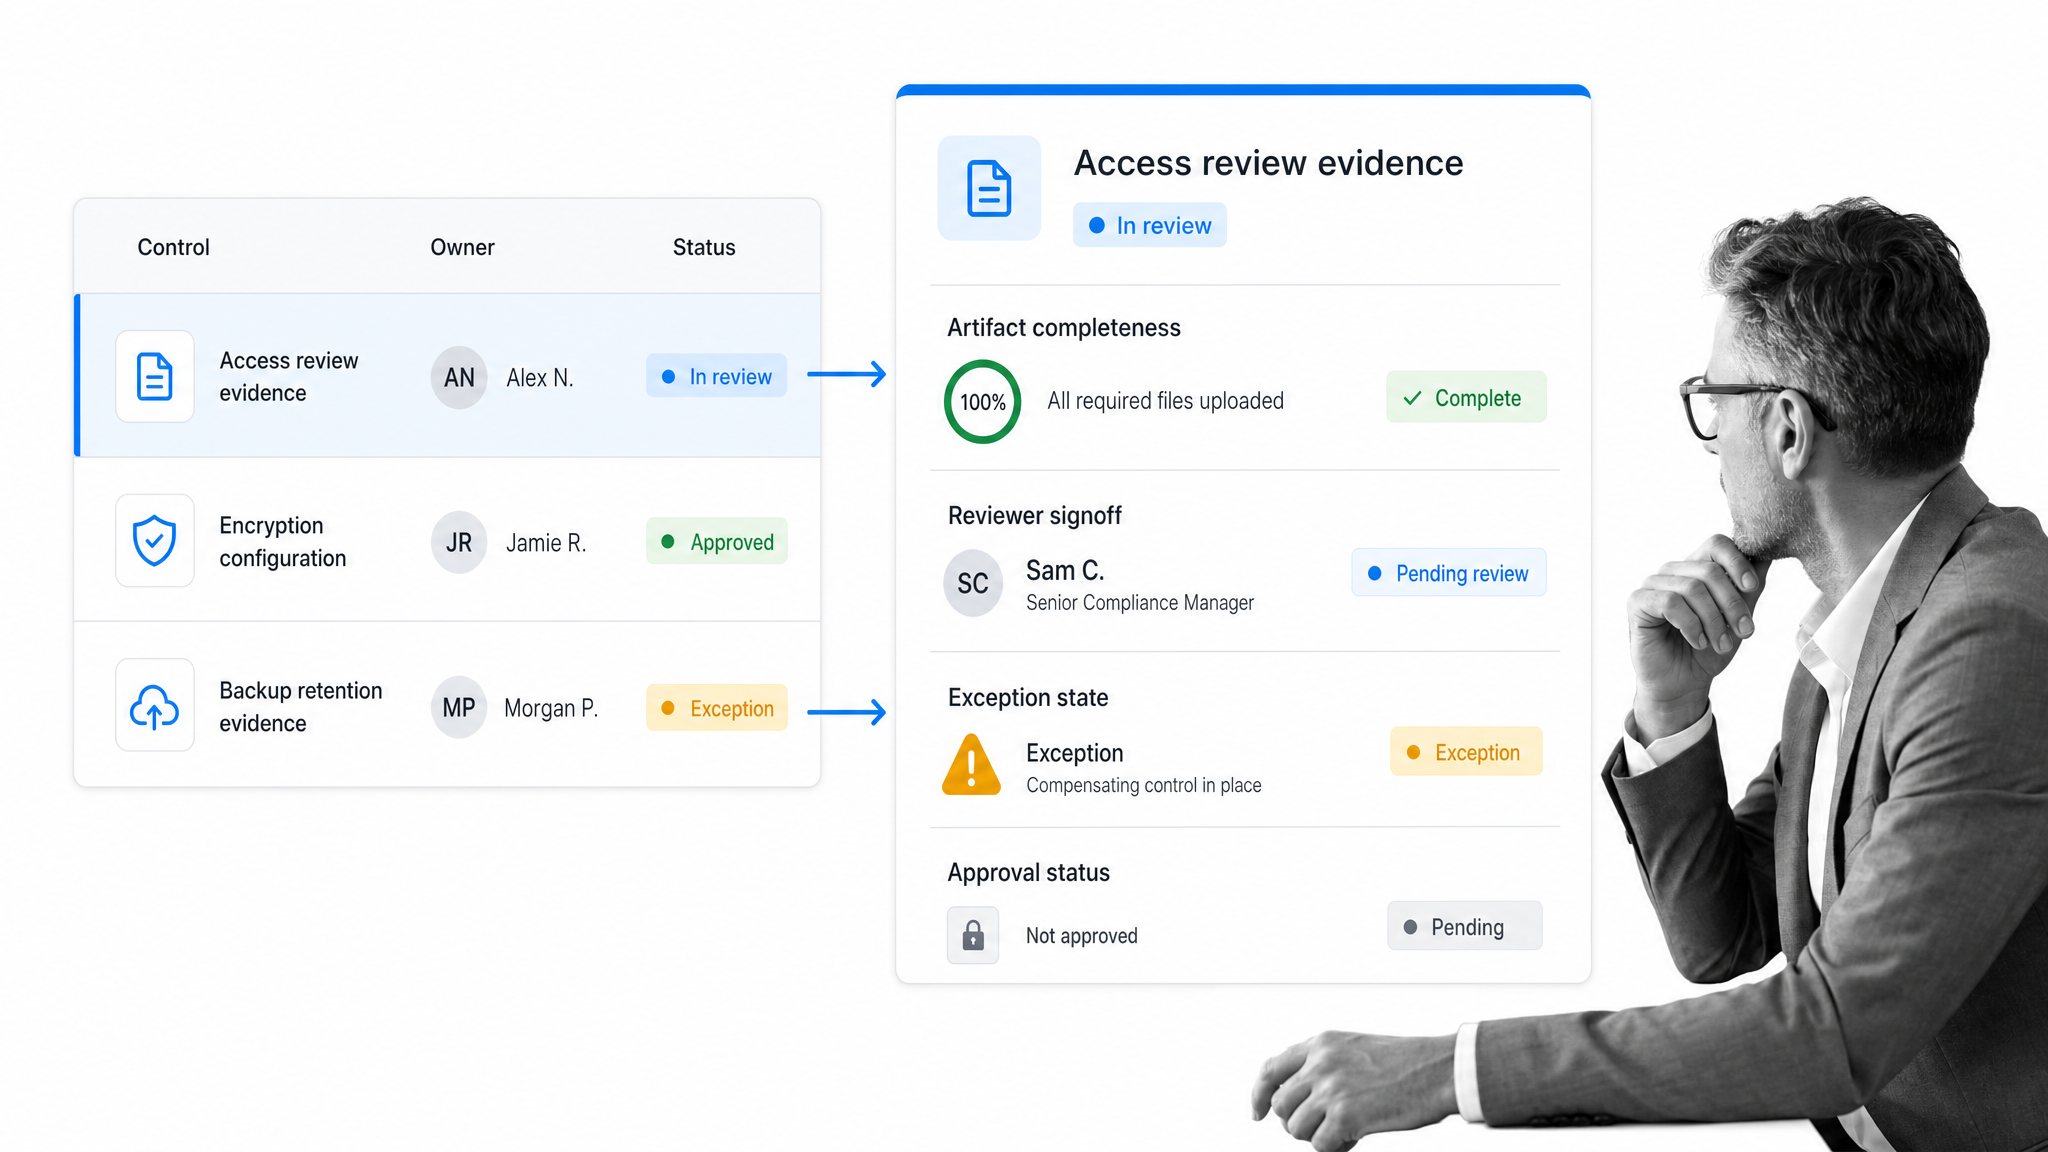This screenshot has width=2048, height=1152.
Task: Sort by the Owner column header
Action: pyautogui.click(x=462, y=247)
